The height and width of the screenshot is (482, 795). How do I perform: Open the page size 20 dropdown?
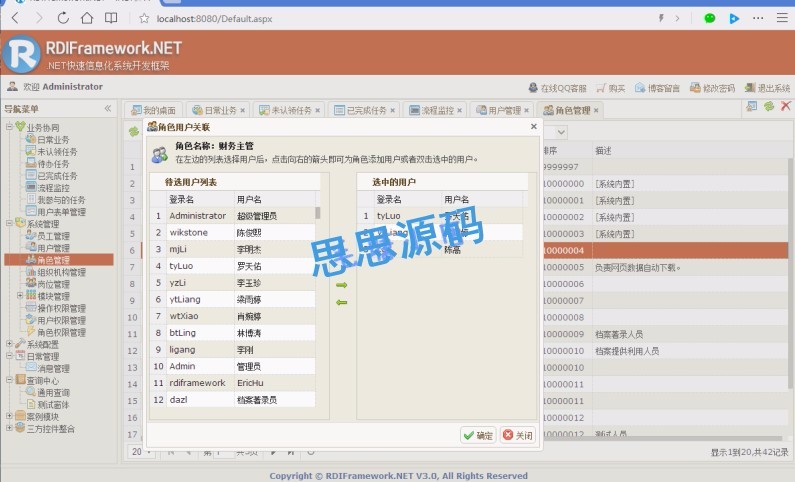[x=141, y=452]
